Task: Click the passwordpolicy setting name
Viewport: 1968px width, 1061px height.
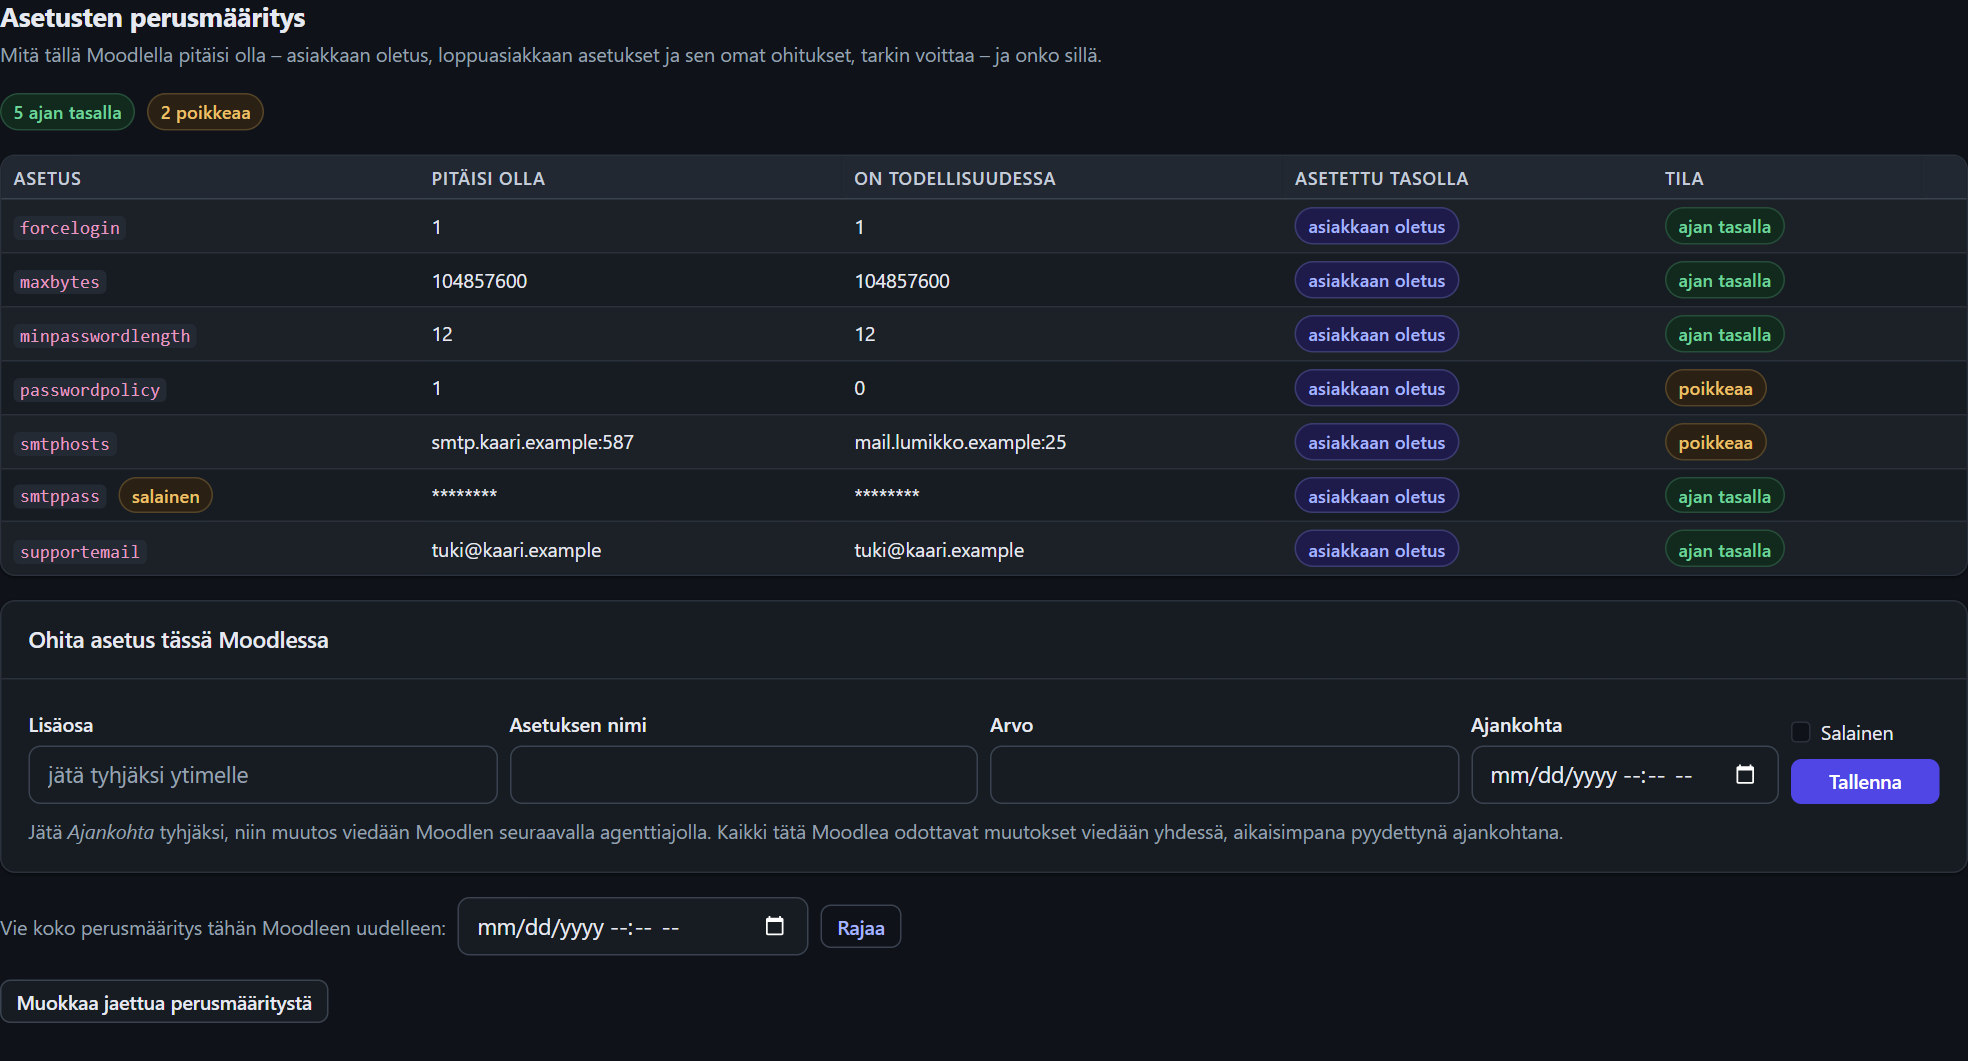Action: click(x=90, y=390)
